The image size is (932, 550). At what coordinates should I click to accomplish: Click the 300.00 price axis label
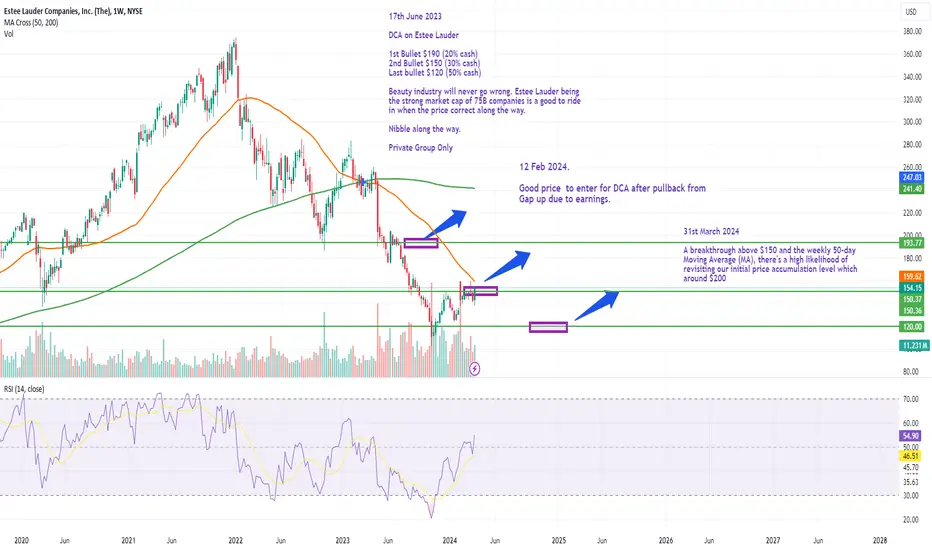(x=912, y=122)
